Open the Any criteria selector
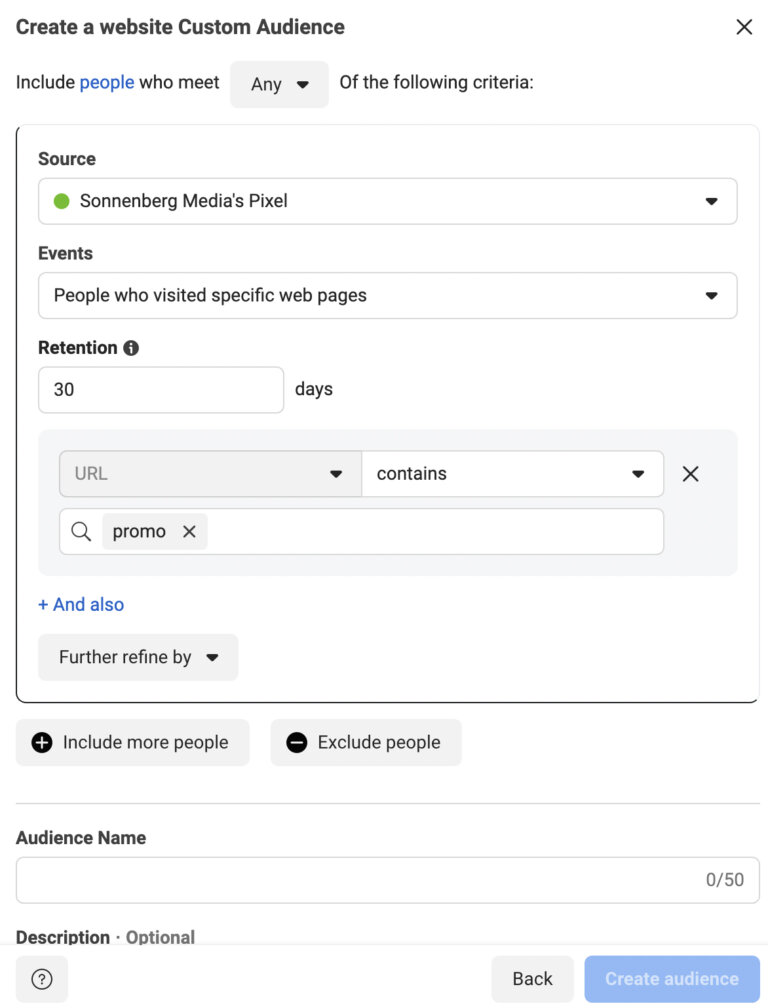 279,84
